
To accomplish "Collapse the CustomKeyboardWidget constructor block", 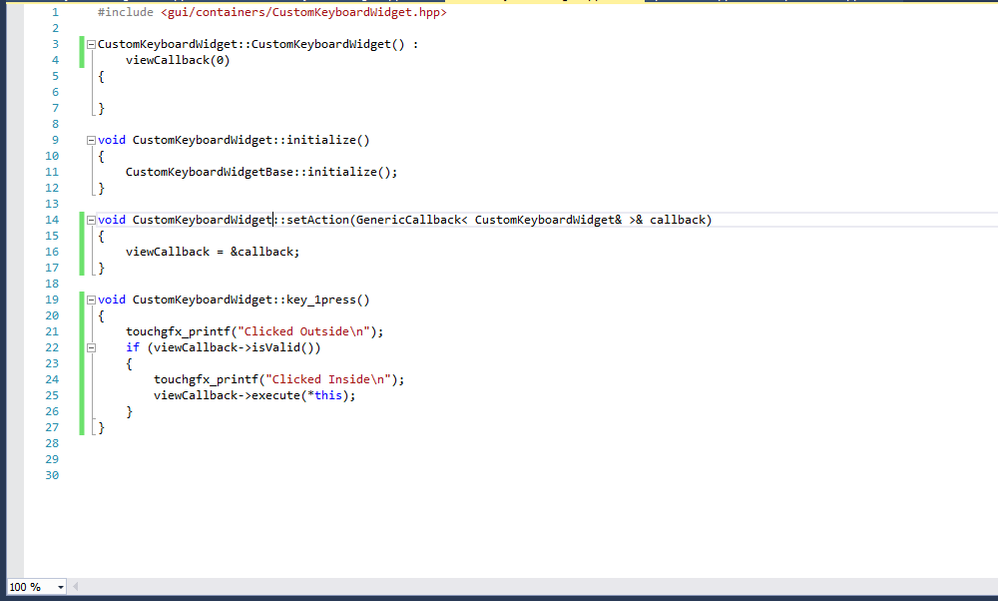I will [91, 45].
